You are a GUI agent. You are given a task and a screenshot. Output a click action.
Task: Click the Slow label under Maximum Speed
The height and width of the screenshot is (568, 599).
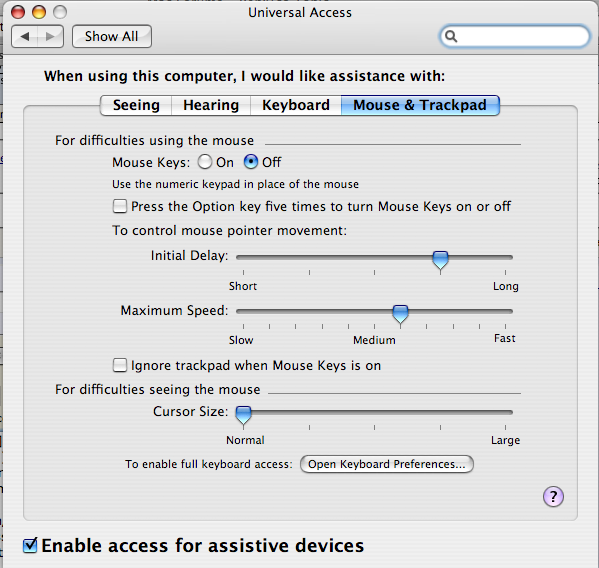tap(241, 340)
